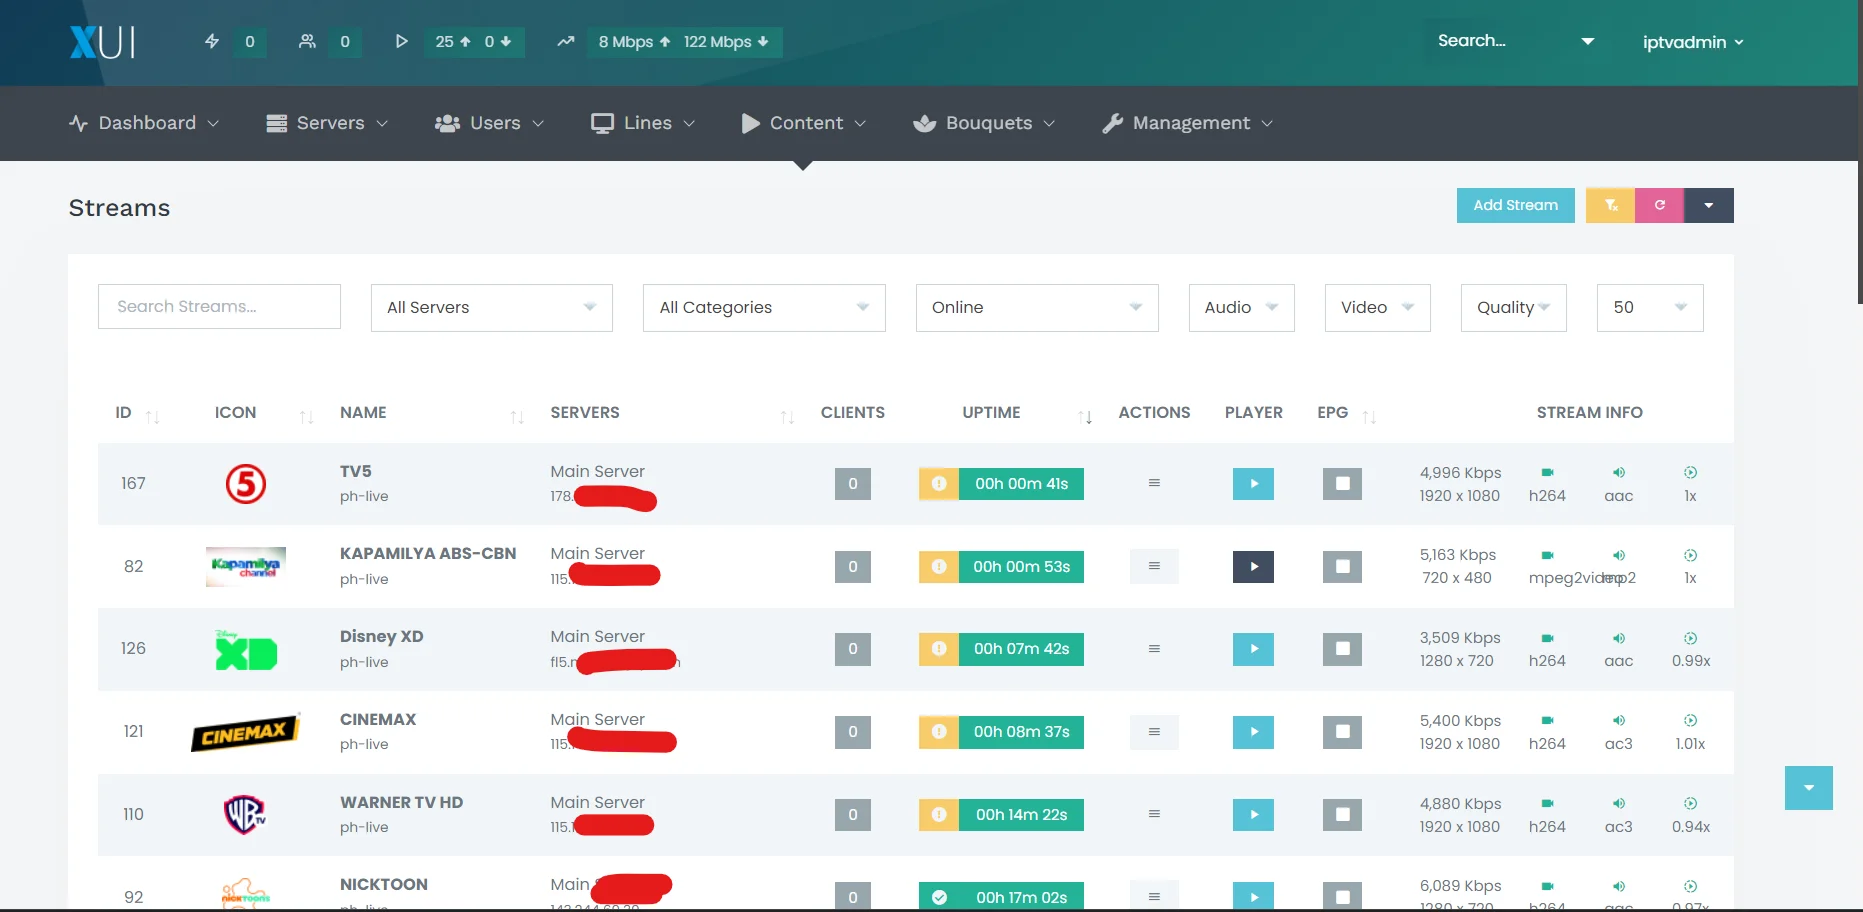This screenshot has height=912, width=1863.
Task: Click the TV5 channel logo
Action: (246, 484)
